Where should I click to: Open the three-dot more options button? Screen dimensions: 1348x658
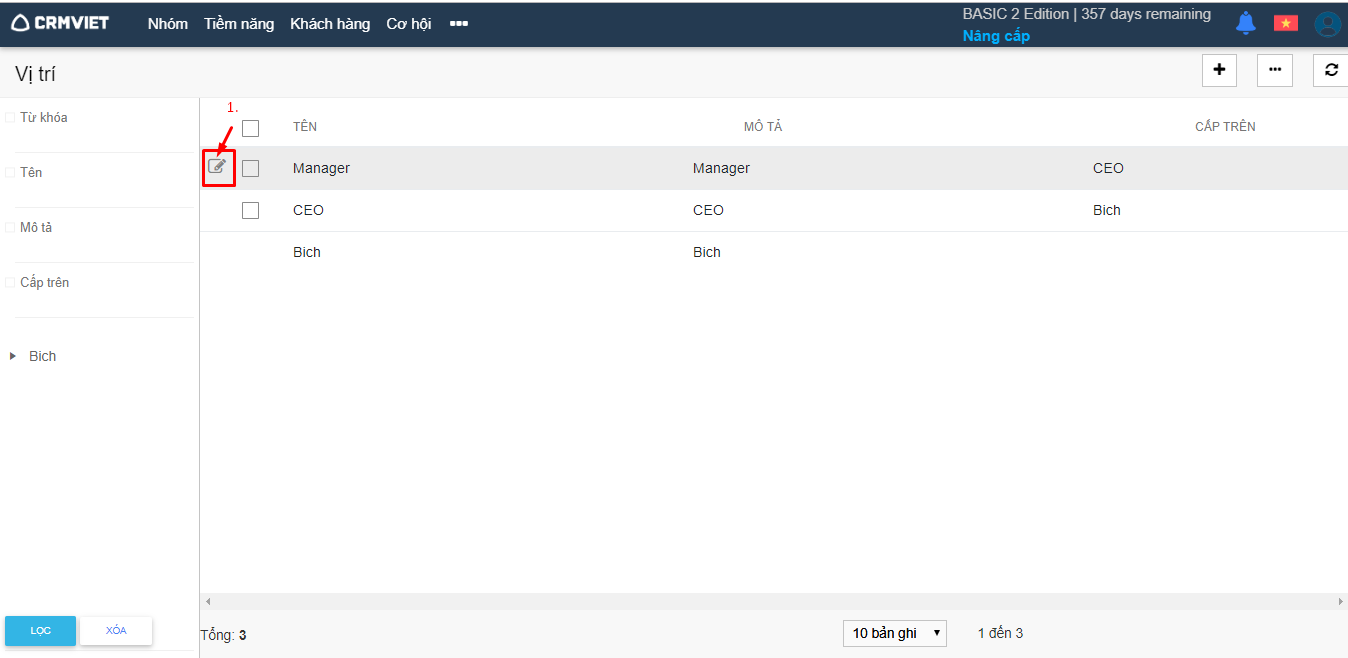[1275, 70]
